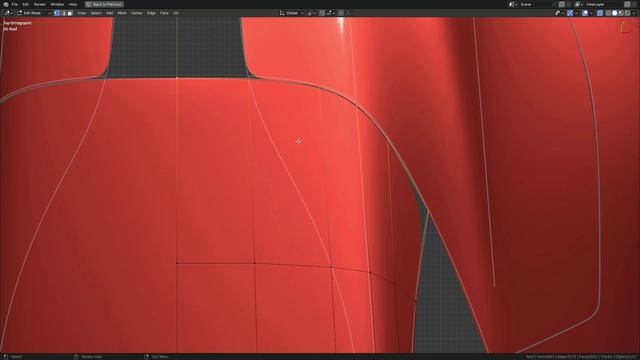
Task: Open snapping options dropdown
Action: coord(330,13)
